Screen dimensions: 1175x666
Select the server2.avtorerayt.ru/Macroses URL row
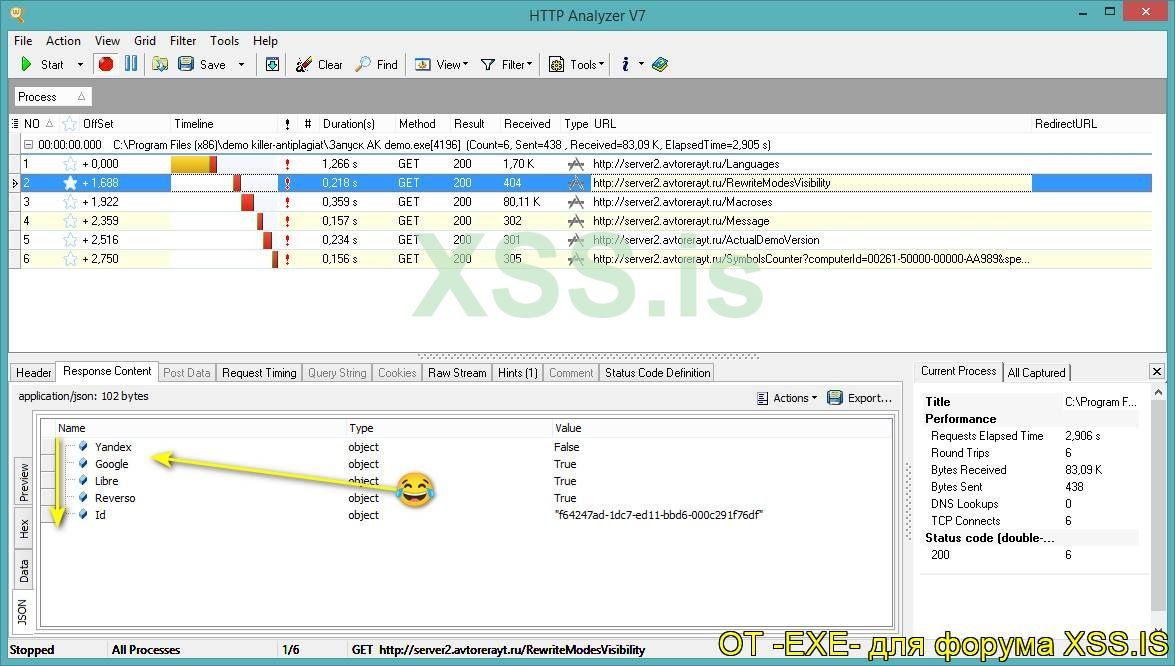coord(682,202)
